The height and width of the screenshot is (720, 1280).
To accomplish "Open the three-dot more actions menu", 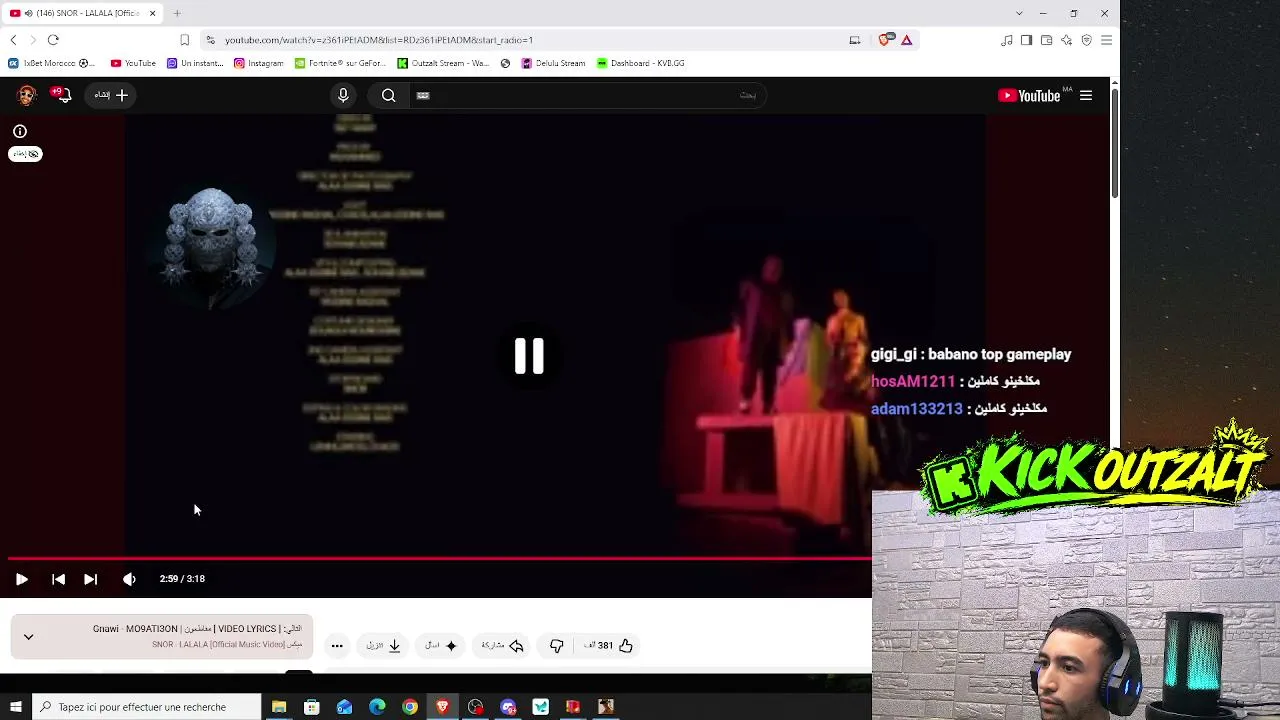I will click(x=337, y=646).
